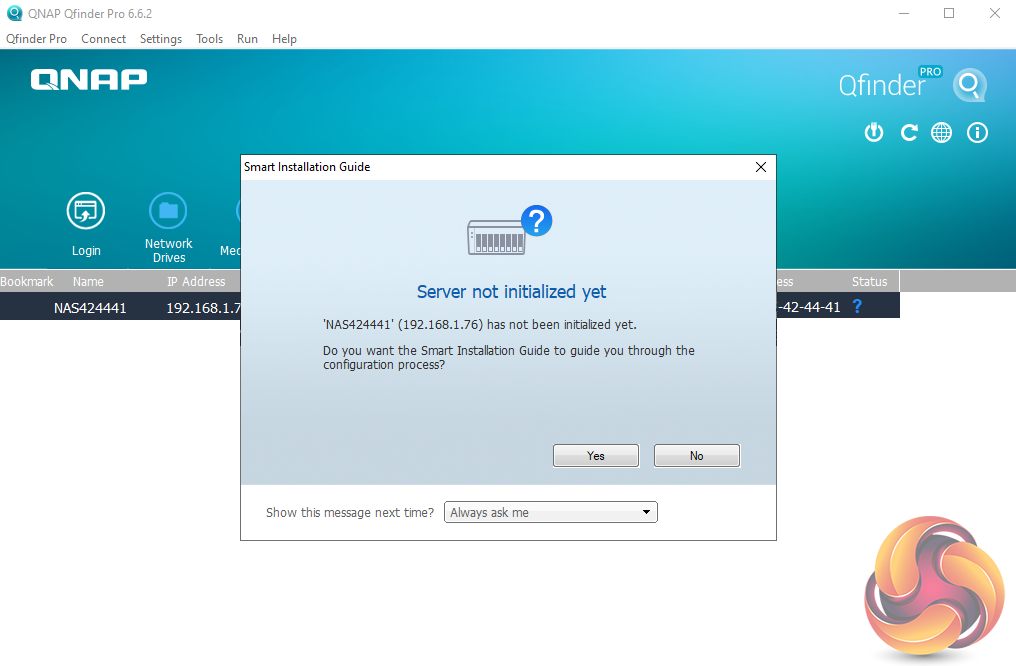Click the 192.168.1.7 IP address cell
1016x666 pixels.
point(203,308)
